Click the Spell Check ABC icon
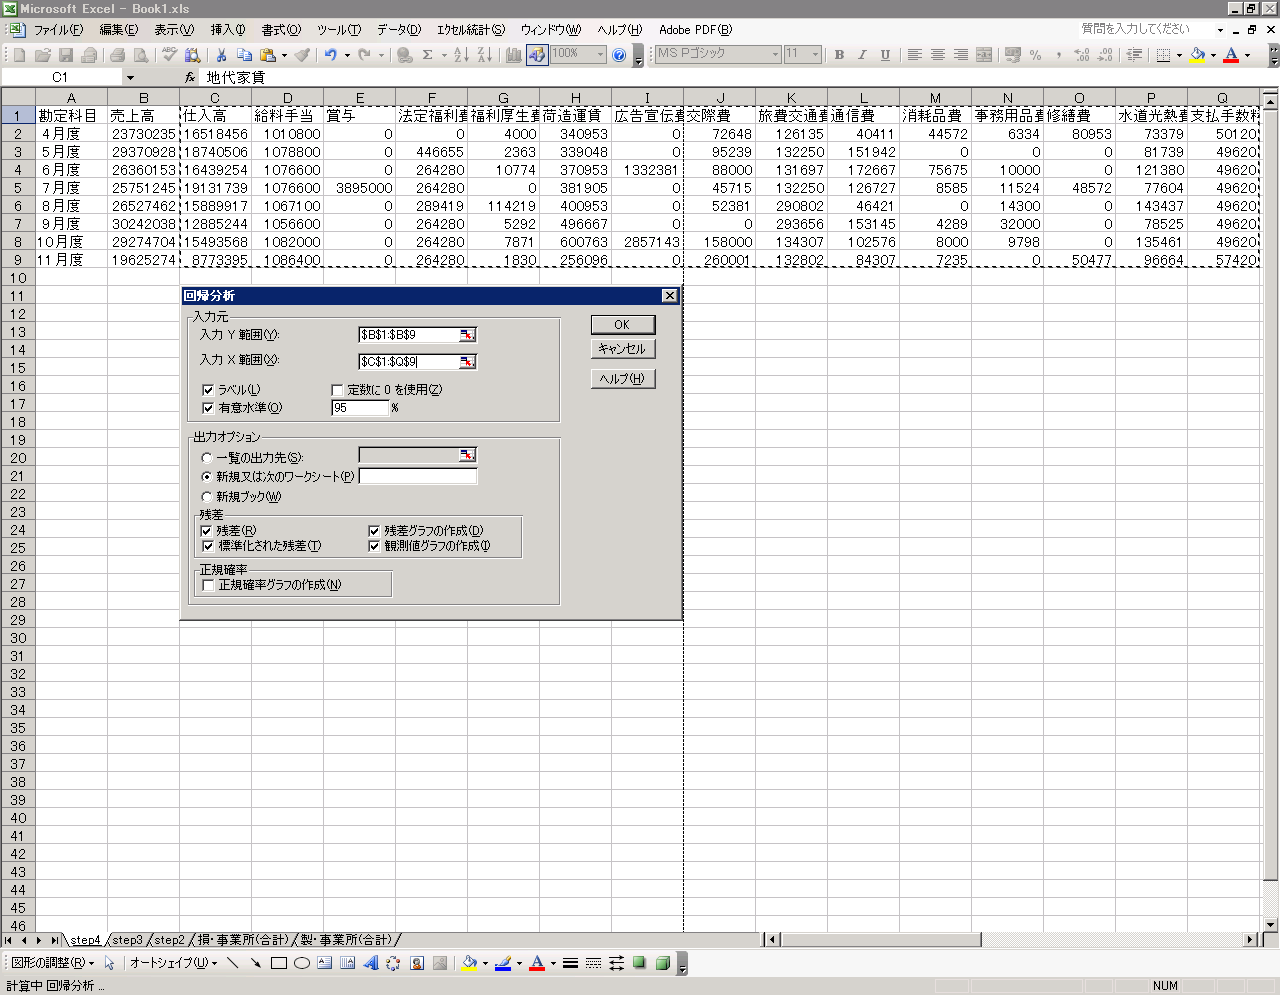 click(170, 55)
